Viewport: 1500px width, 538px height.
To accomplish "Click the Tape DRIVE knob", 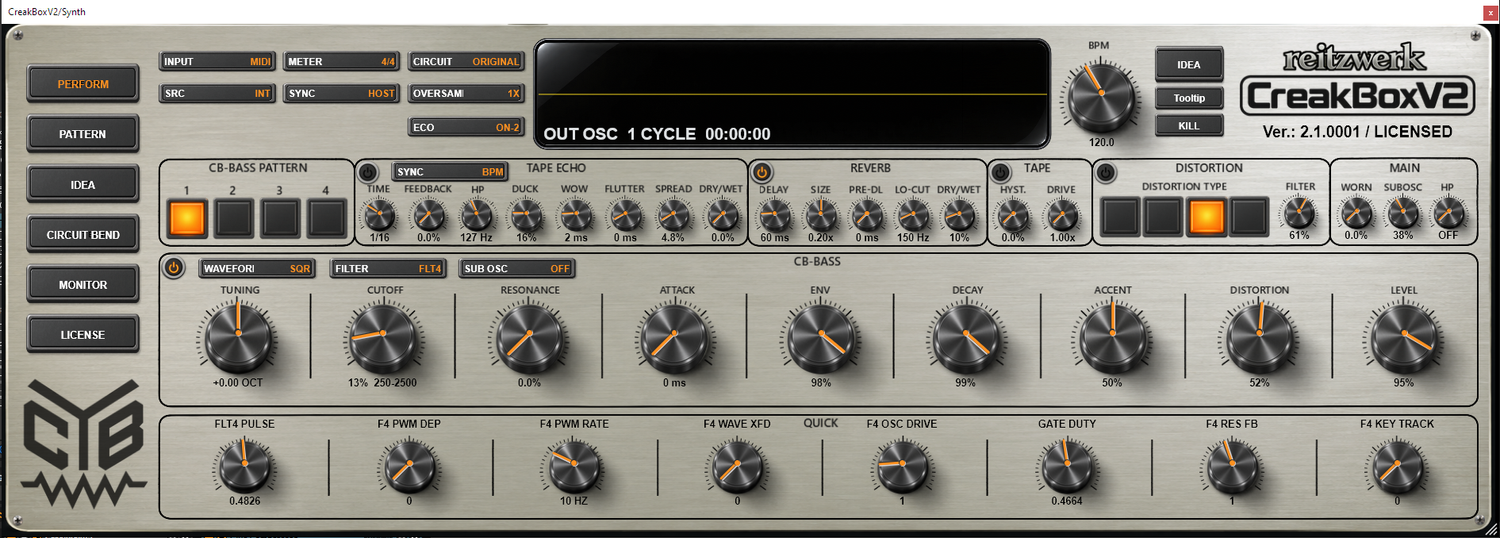I will pyautogui.click(x=1061, y=215).
